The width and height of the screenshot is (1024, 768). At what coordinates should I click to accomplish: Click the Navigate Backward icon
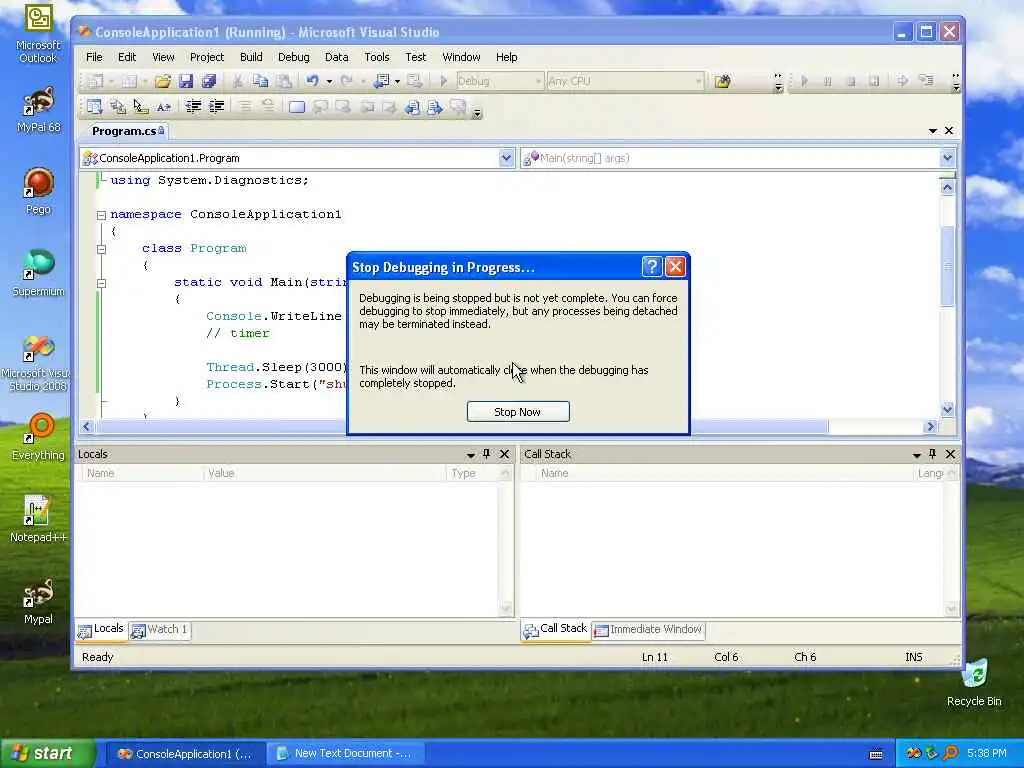[381, 81]
